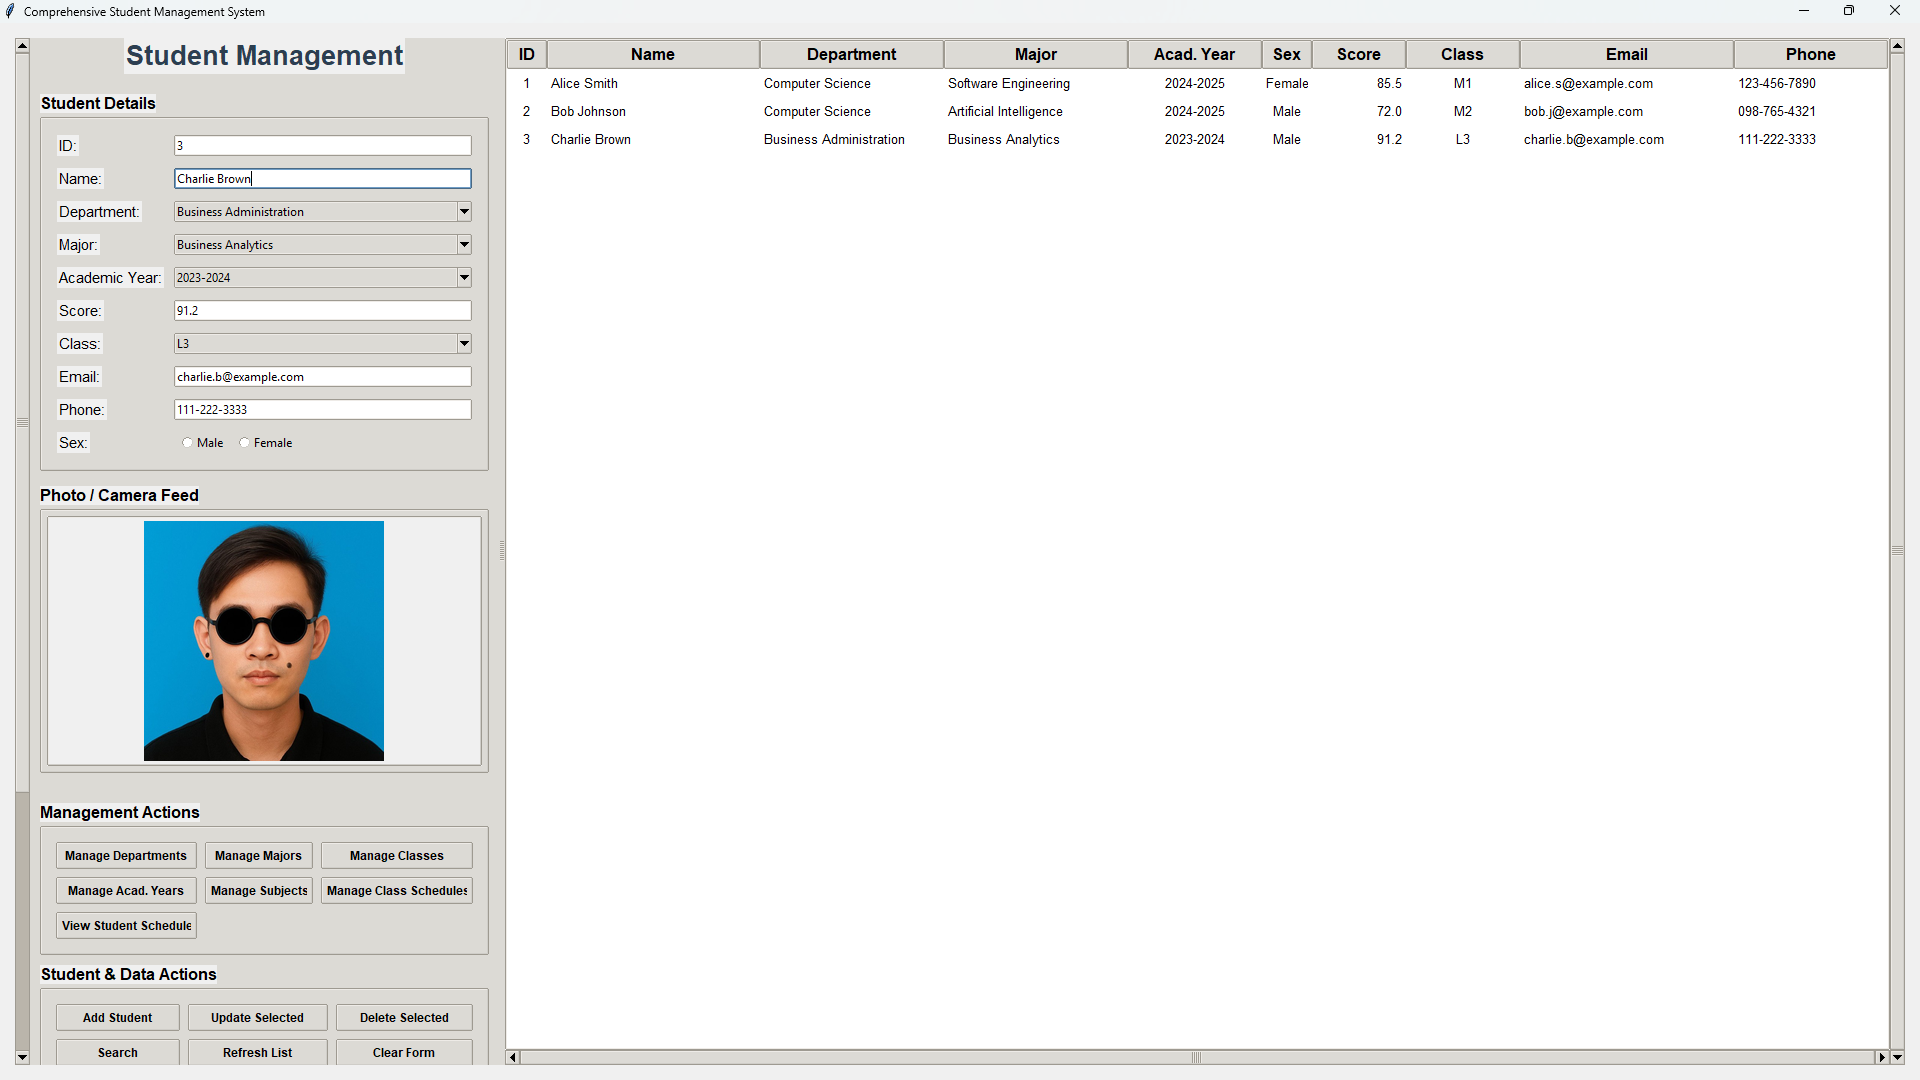
Task: Click the Score input field
Action: point(323,311)
